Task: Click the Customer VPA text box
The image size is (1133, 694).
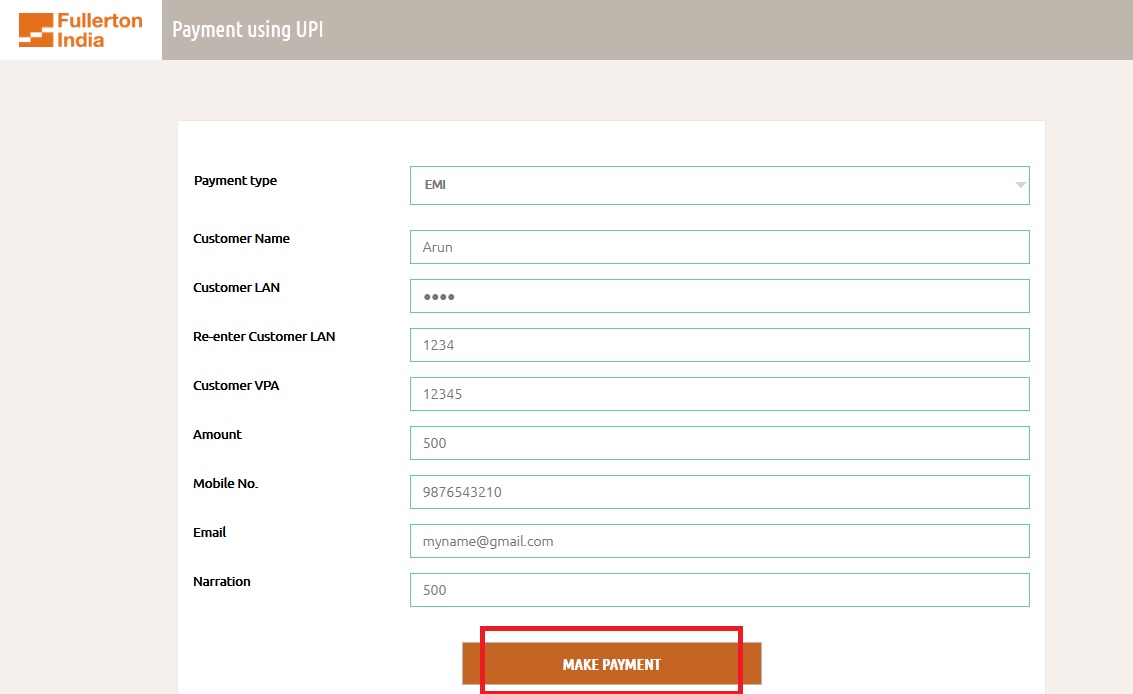Action: coord(718,394)
